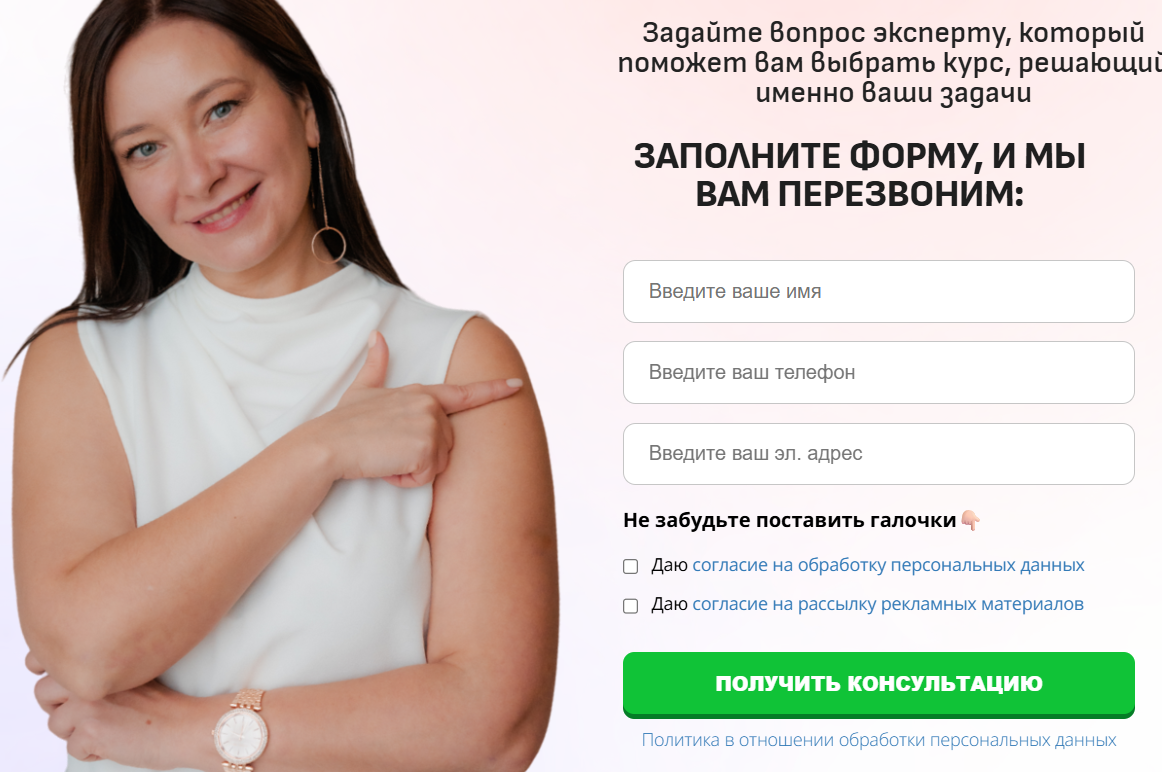This screenshot has height=772, width=1162.
Task: Enable the advertising mailing consent checkbox
Action: pyautogui.click(x=631, y=605)
